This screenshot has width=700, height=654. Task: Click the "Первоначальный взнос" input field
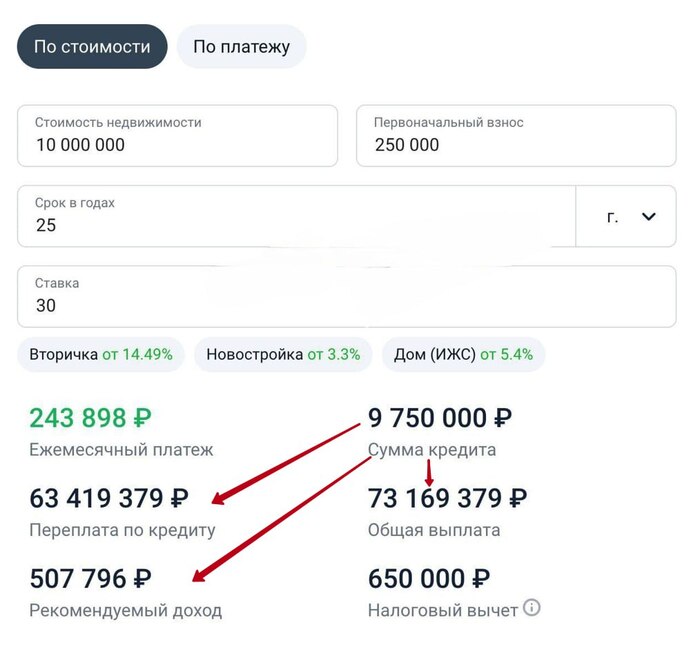(x=516, y=135)
